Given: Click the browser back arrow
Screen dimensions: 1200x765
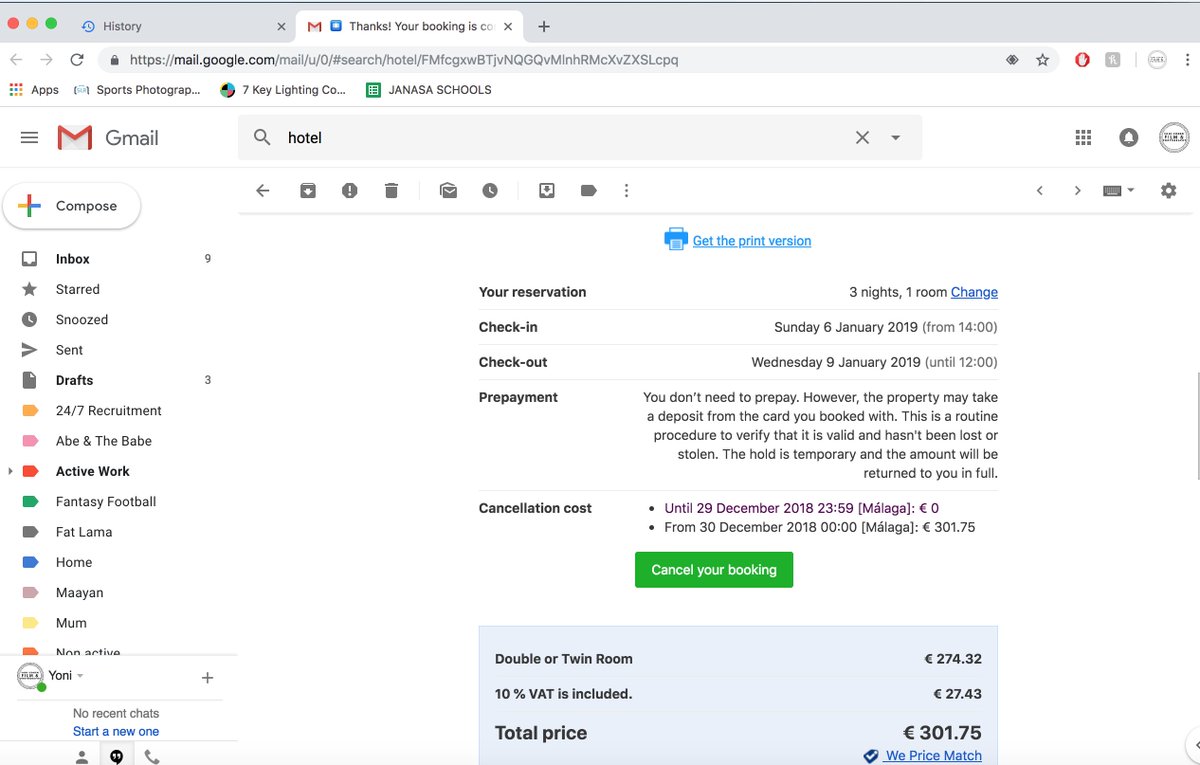Looking at the screenshot, I should (16, 60).
